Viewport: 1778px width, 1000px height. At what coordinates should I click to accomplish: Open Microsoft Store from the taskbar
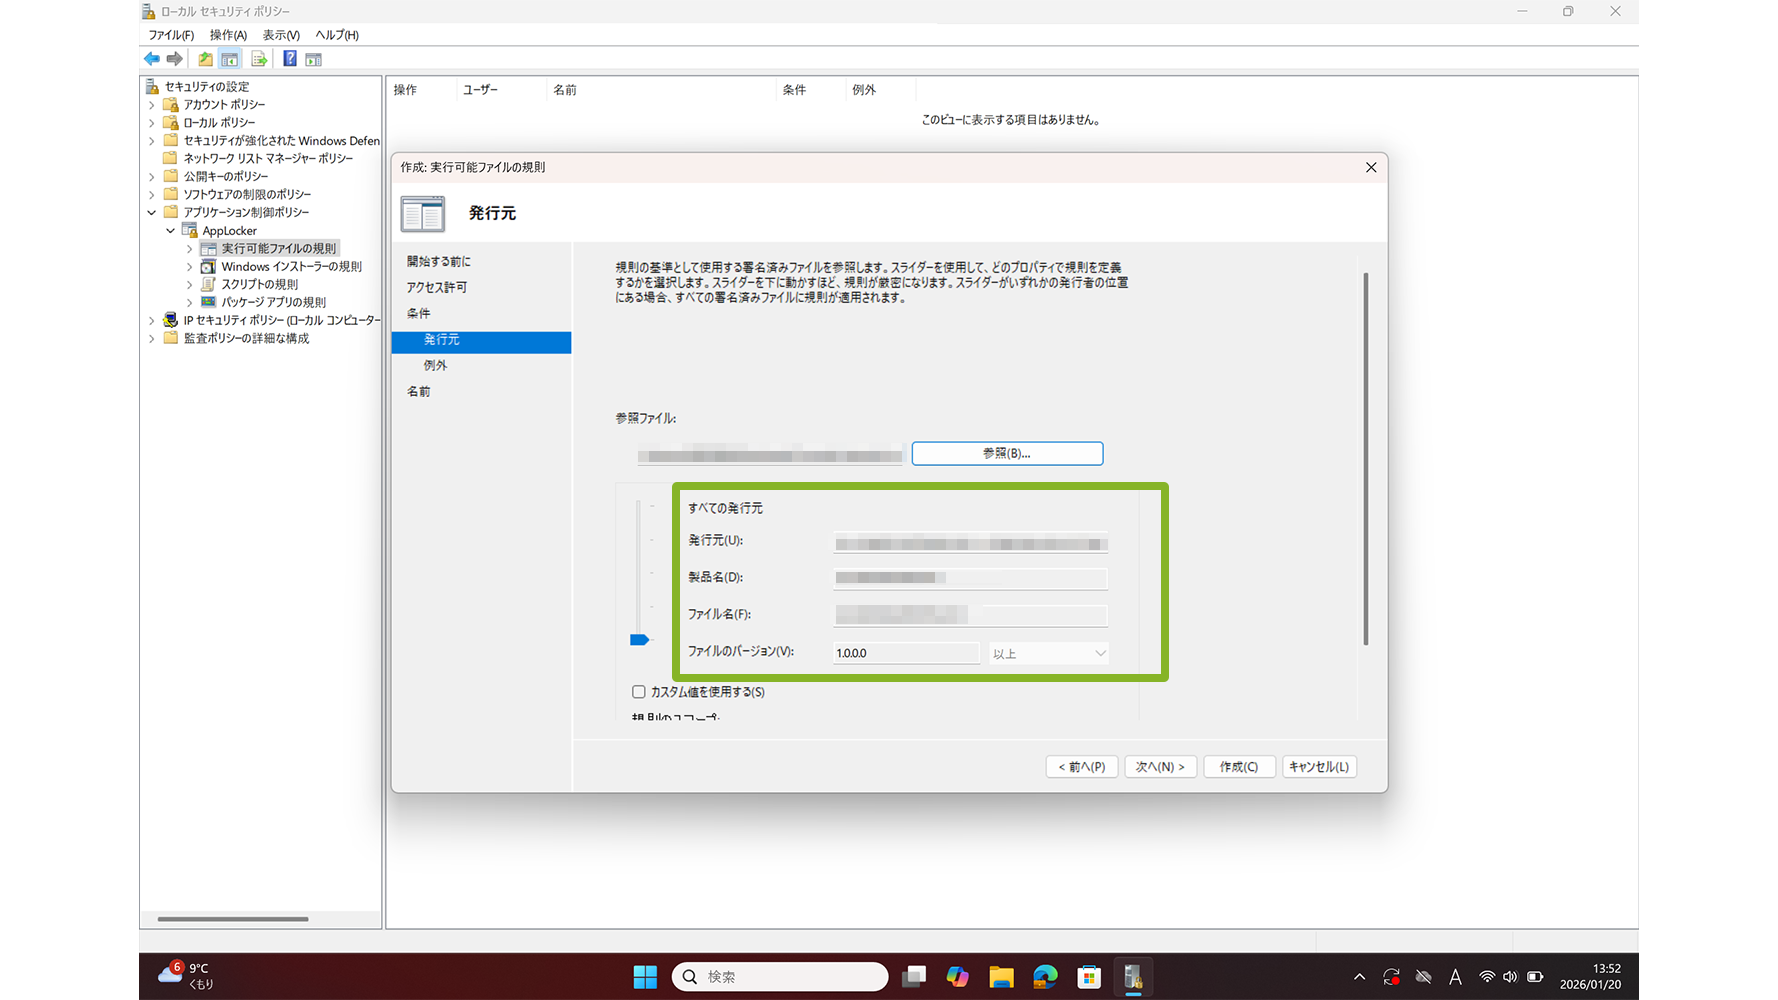(x=1089, y=977)
